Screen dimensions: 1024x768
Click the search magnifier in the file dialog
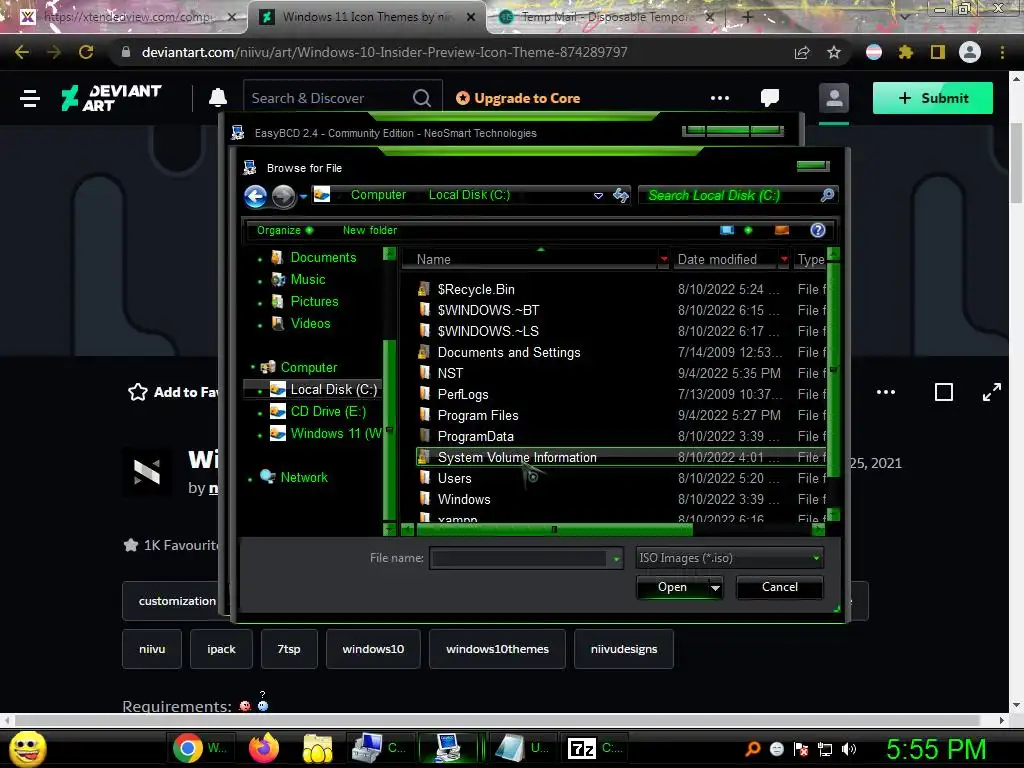click(x=827, y=195)
